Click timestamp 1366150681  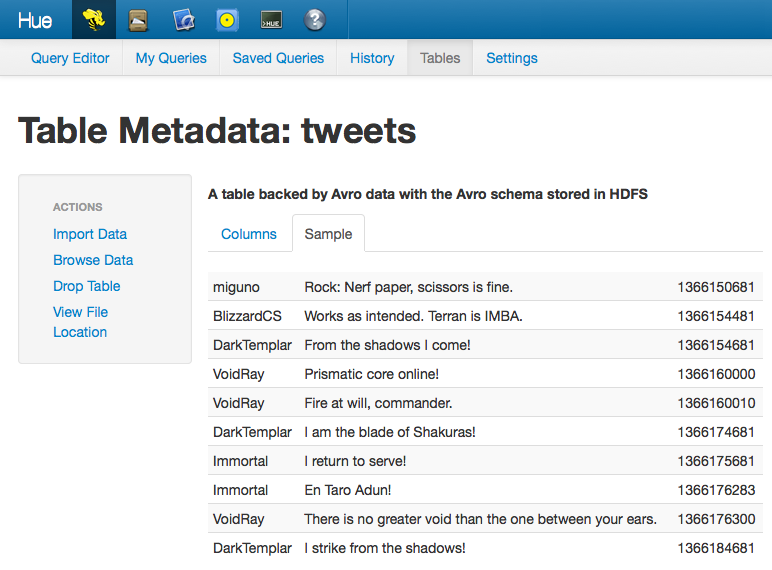(x=716, y=287)
